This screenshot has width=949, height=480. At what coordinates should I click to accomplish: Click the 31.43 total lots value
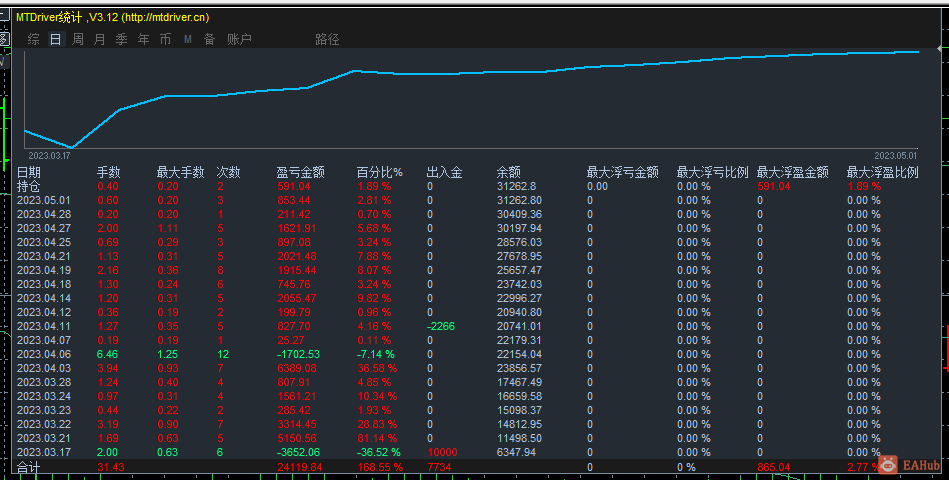pyautogui.click(x=111, y=467)
